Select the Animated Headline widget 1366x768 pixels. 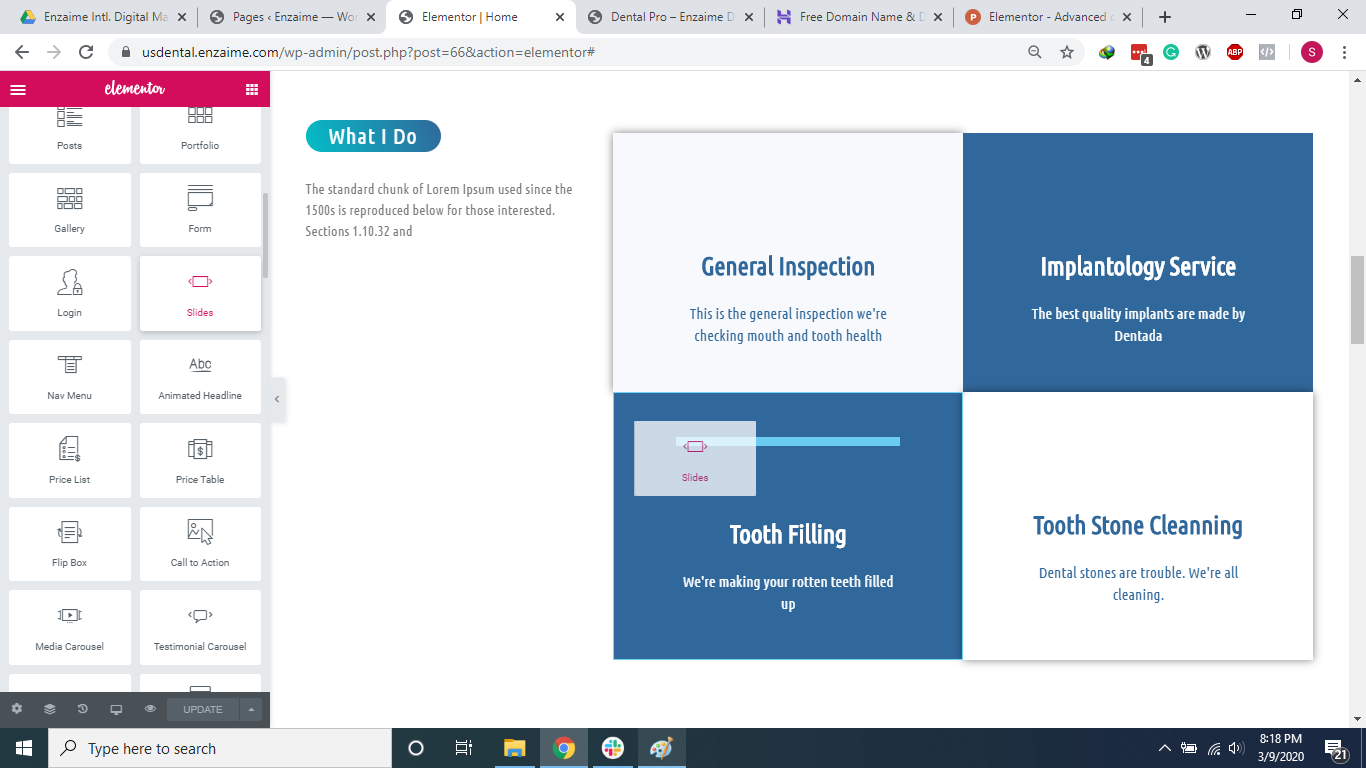199,377
